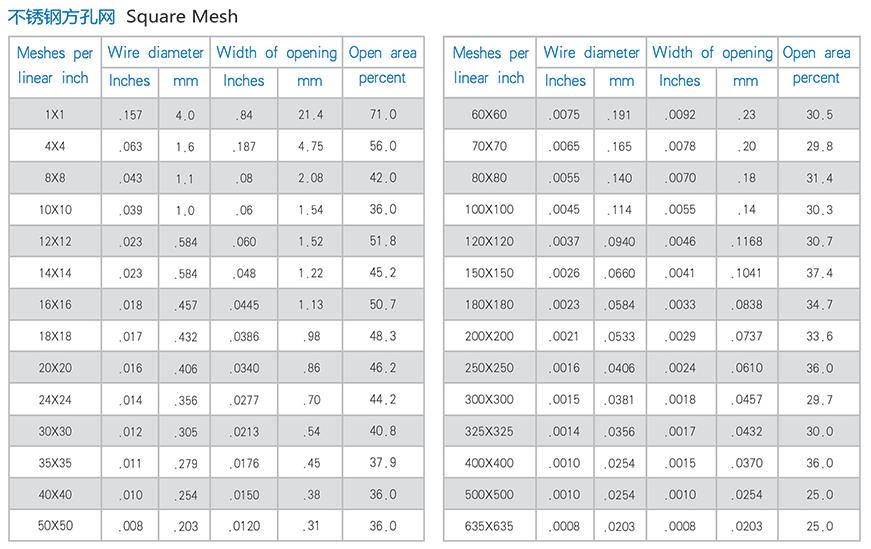Image resolution: width=871 pixels, height=549 pixels.
Task: Click the 21.4 mm opening value
Action: pos(310,114)
